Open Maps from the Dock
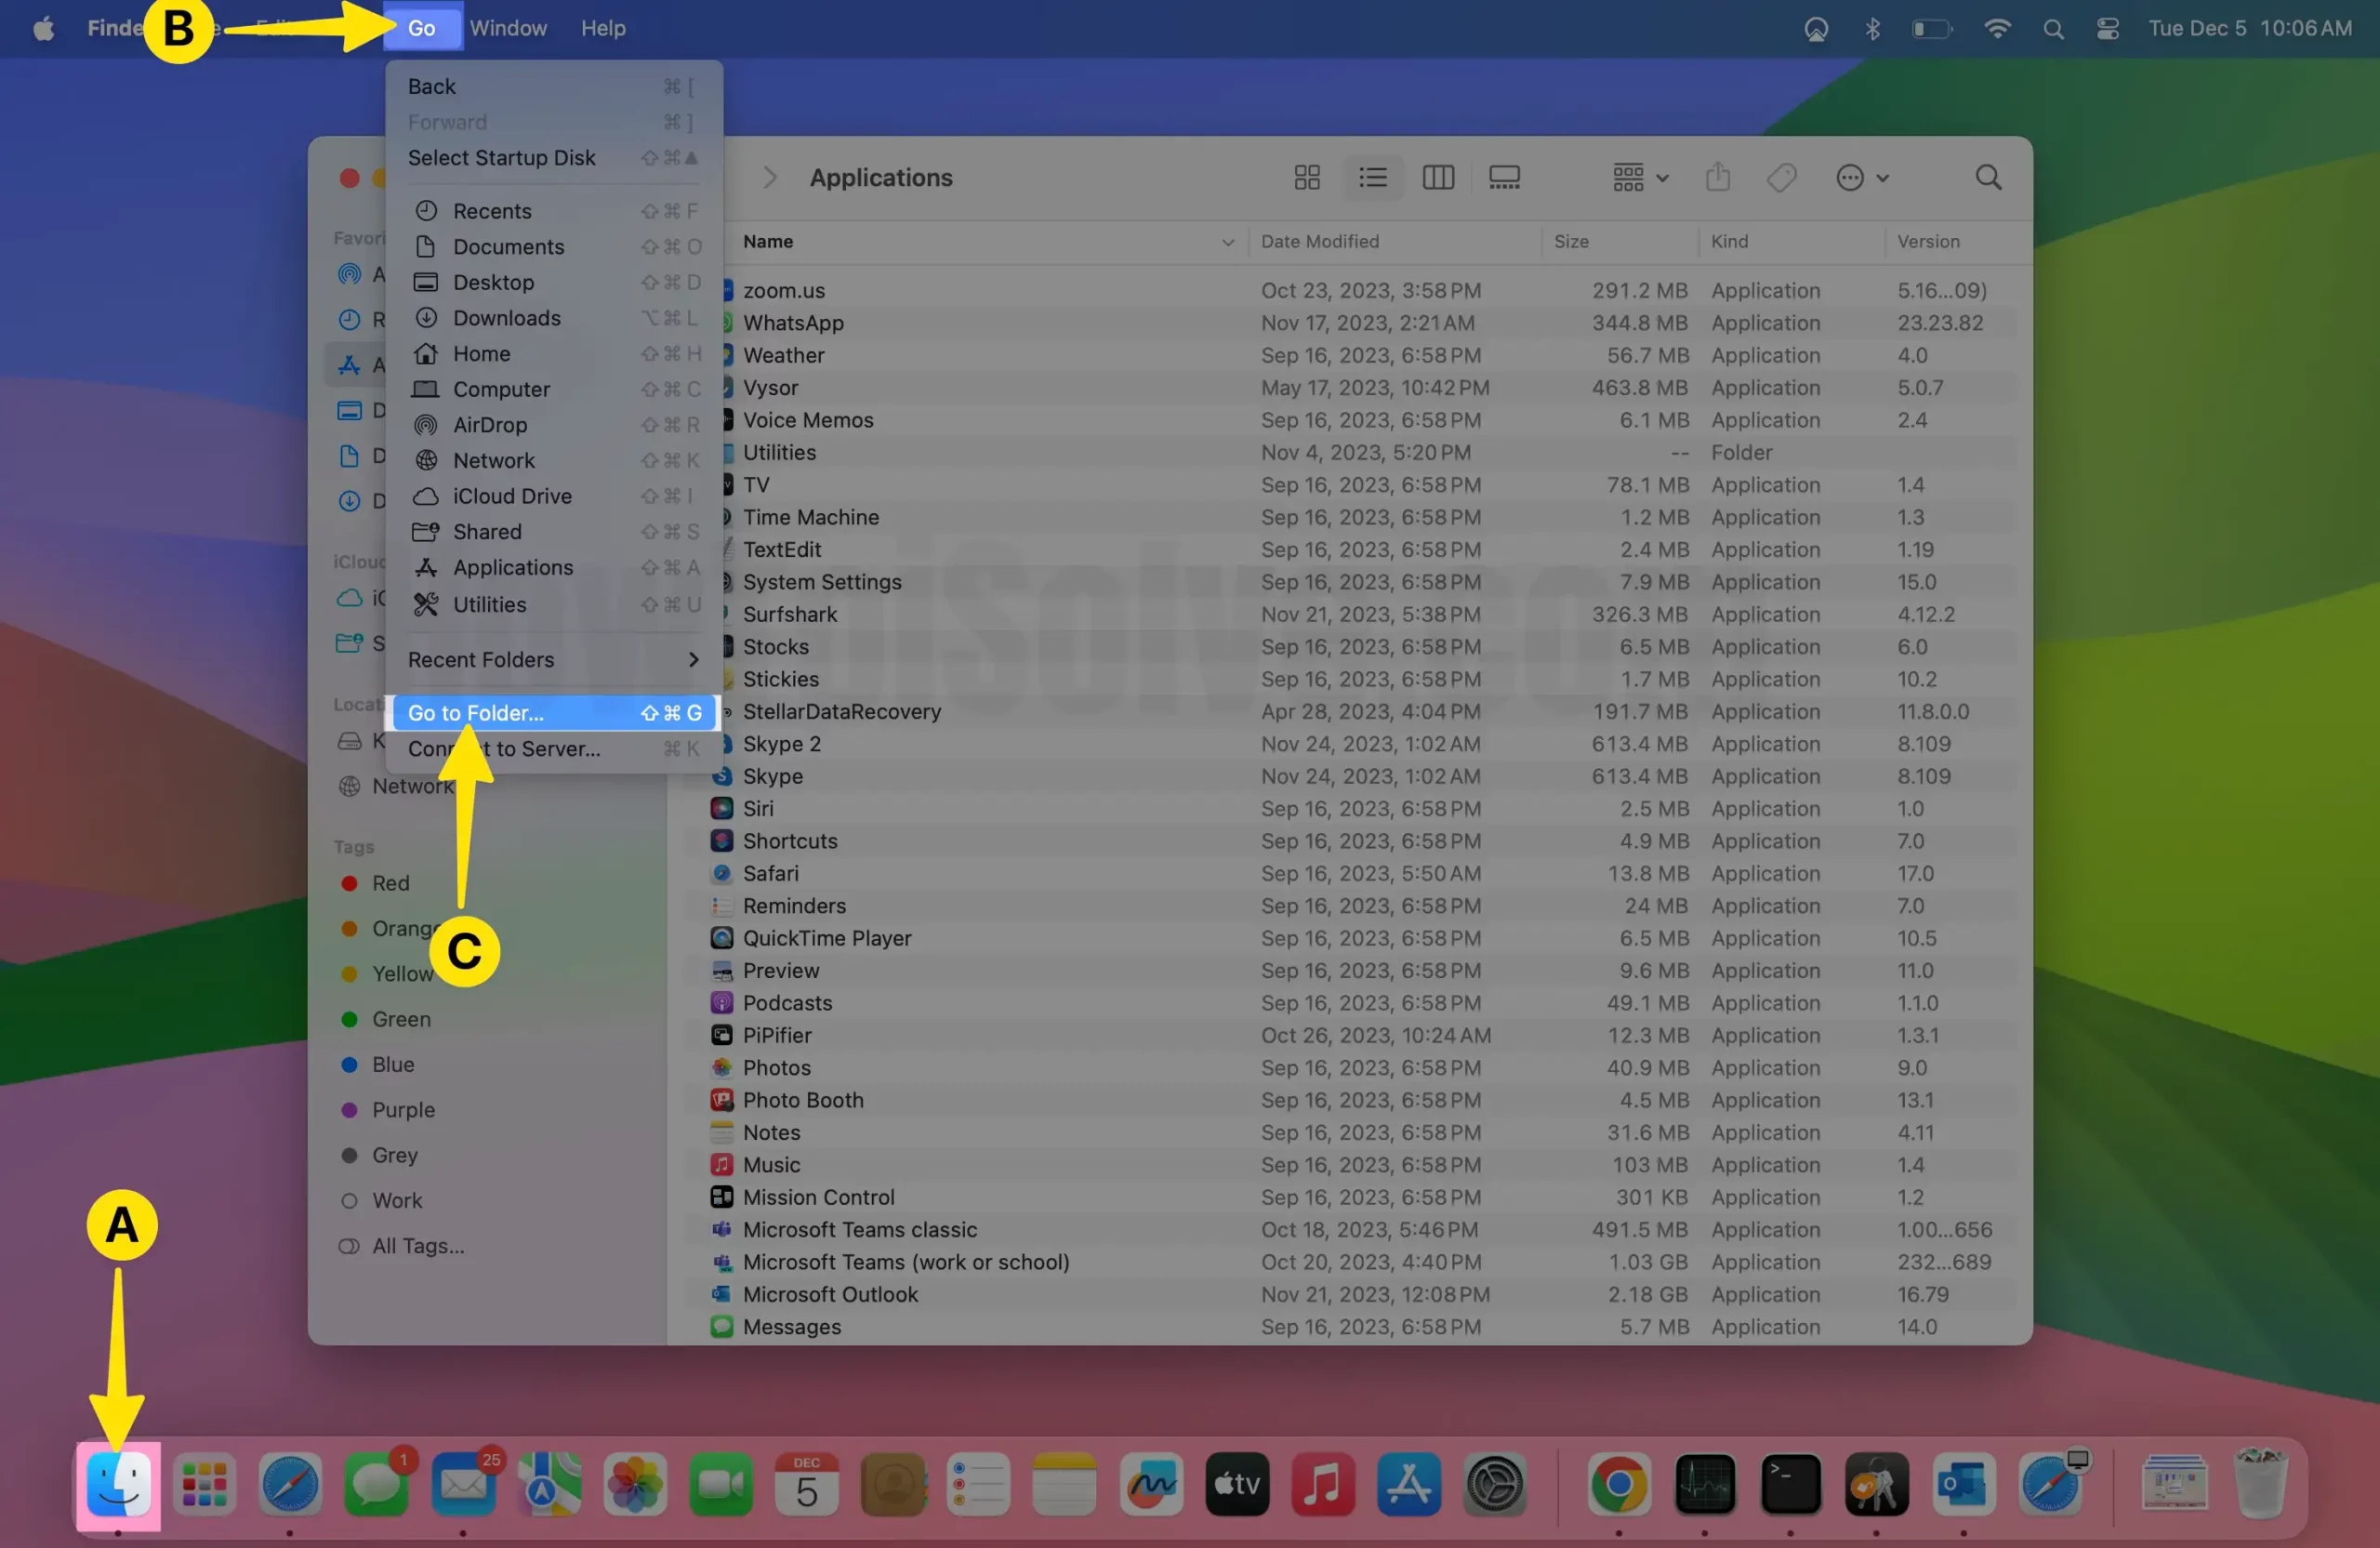Viewport: 2380px width, 1548px height. point(549,1484)
